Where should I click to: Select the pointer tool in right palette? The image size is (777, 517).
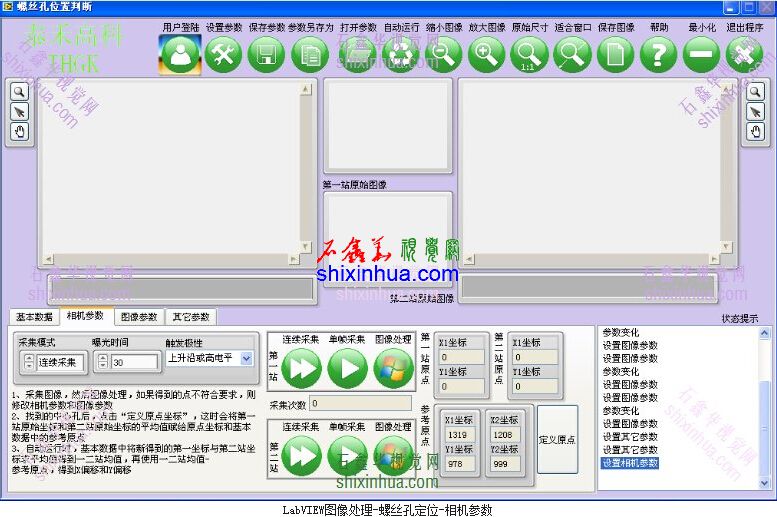click(x=756, y=111)
